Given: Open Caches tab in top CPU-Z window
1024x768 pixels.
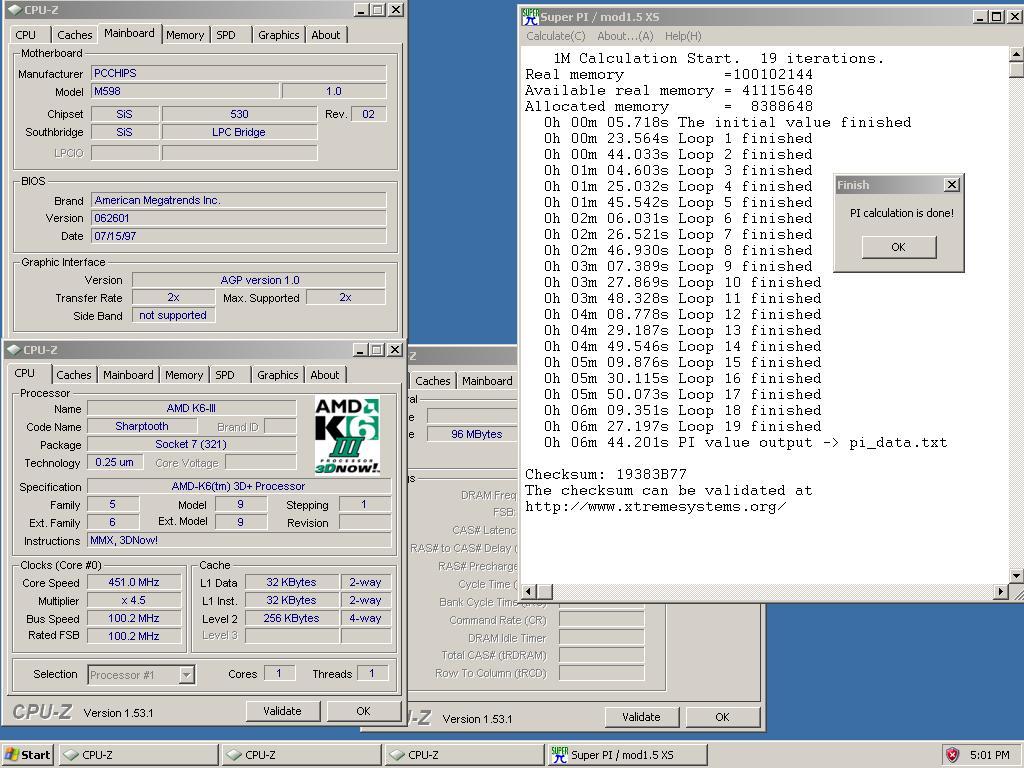Looking at the screenshot, I should pos(74,35).
